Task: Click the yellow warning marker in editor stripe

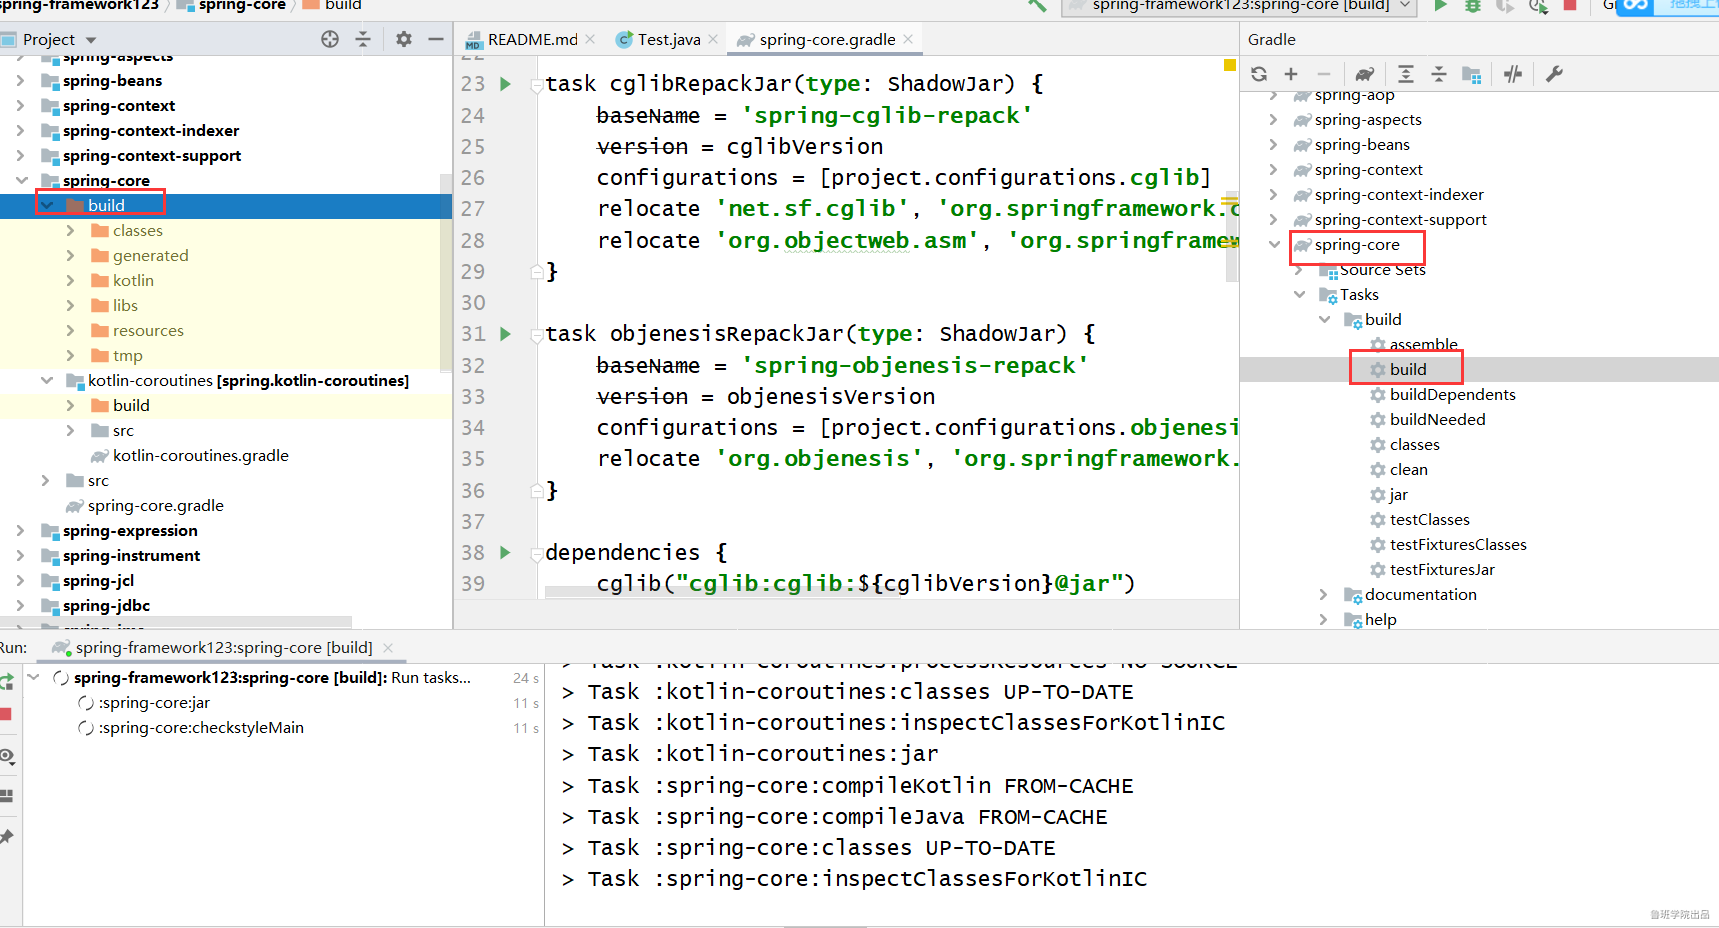Action: pyautogui.click(x=1230, y=65)
